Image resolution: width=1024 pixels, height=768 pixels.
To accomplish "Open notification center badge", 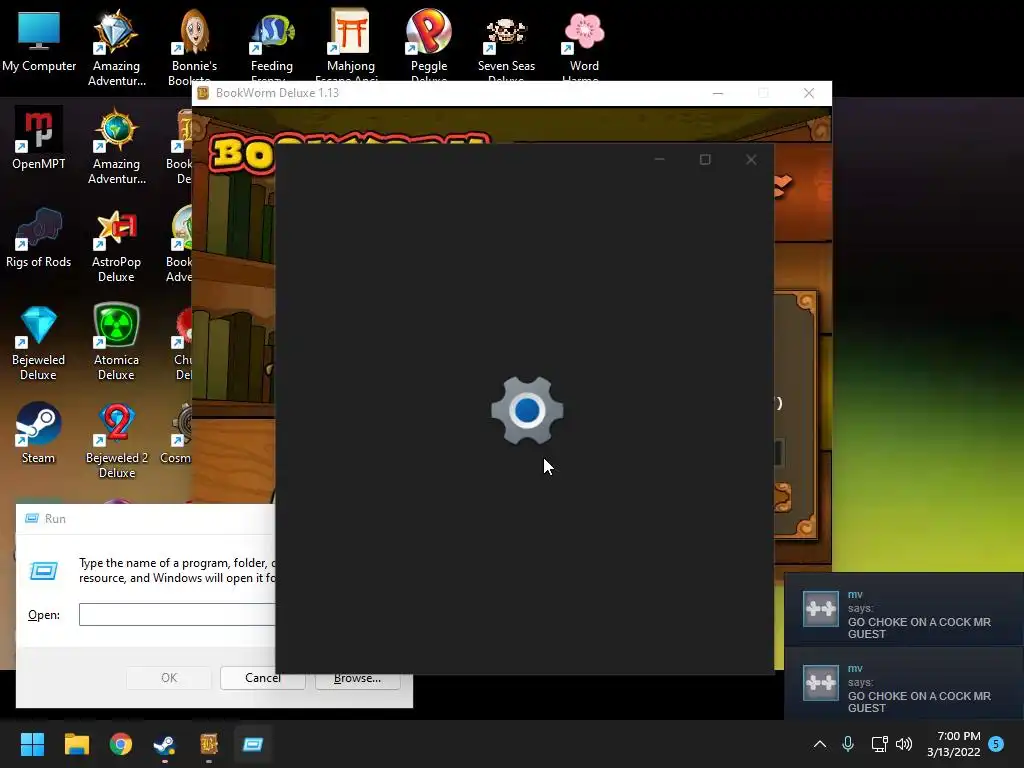I will pyautogui.click(x=996, y=743).
